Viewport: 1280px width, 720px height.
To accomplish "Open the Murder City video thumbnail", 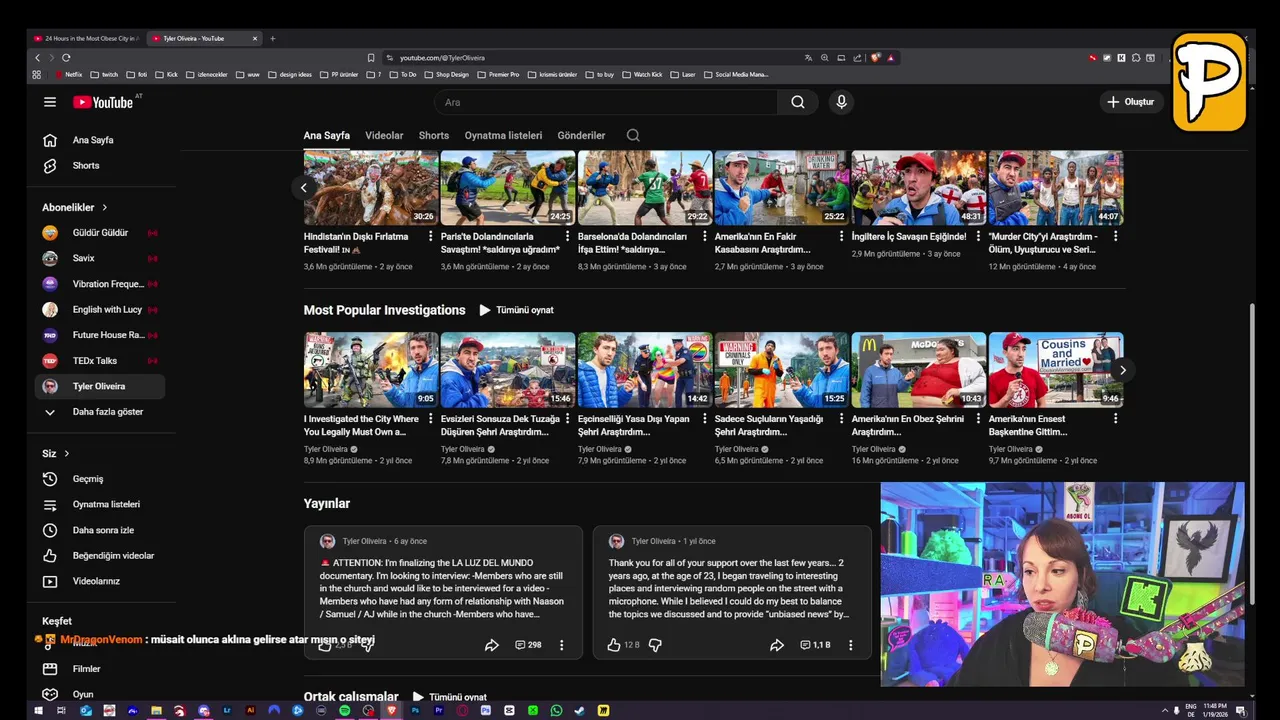I will 1056,187.
